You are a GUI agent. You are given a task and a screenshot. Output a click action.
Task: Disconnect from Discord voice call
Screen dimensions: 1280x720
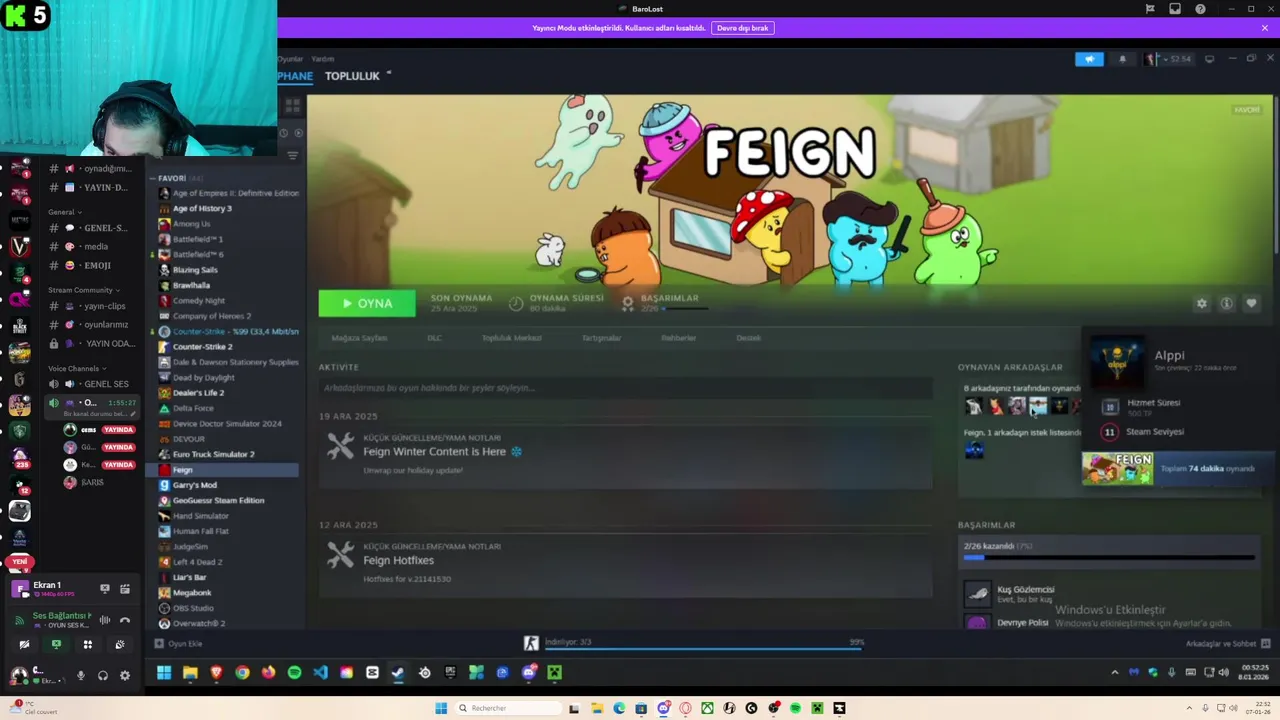125,620
